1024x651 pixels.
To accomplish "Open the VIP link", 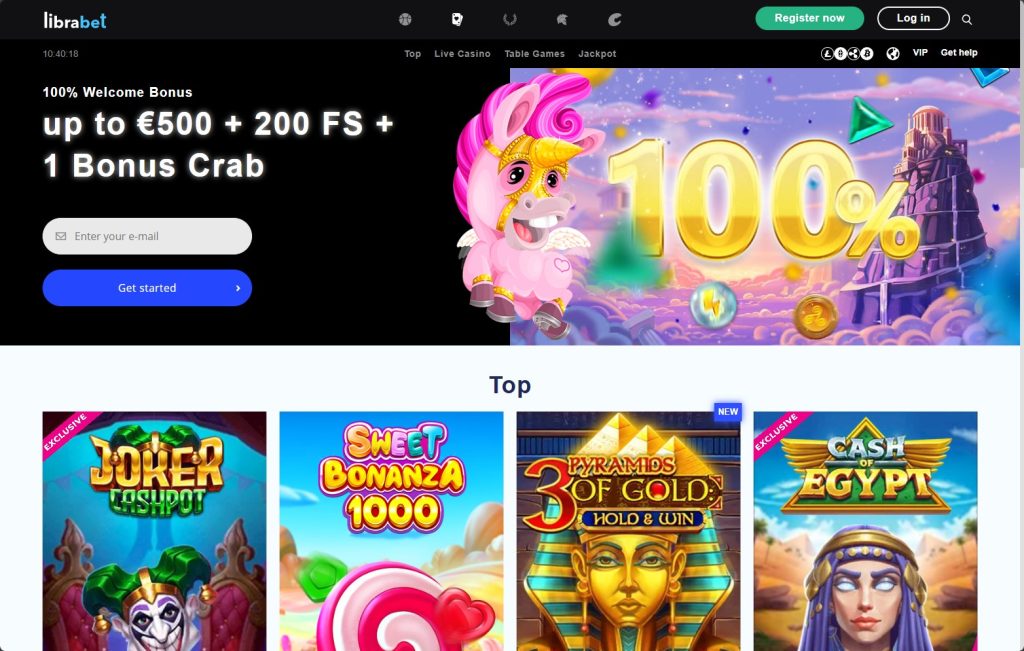I will [x=920, y=53].
